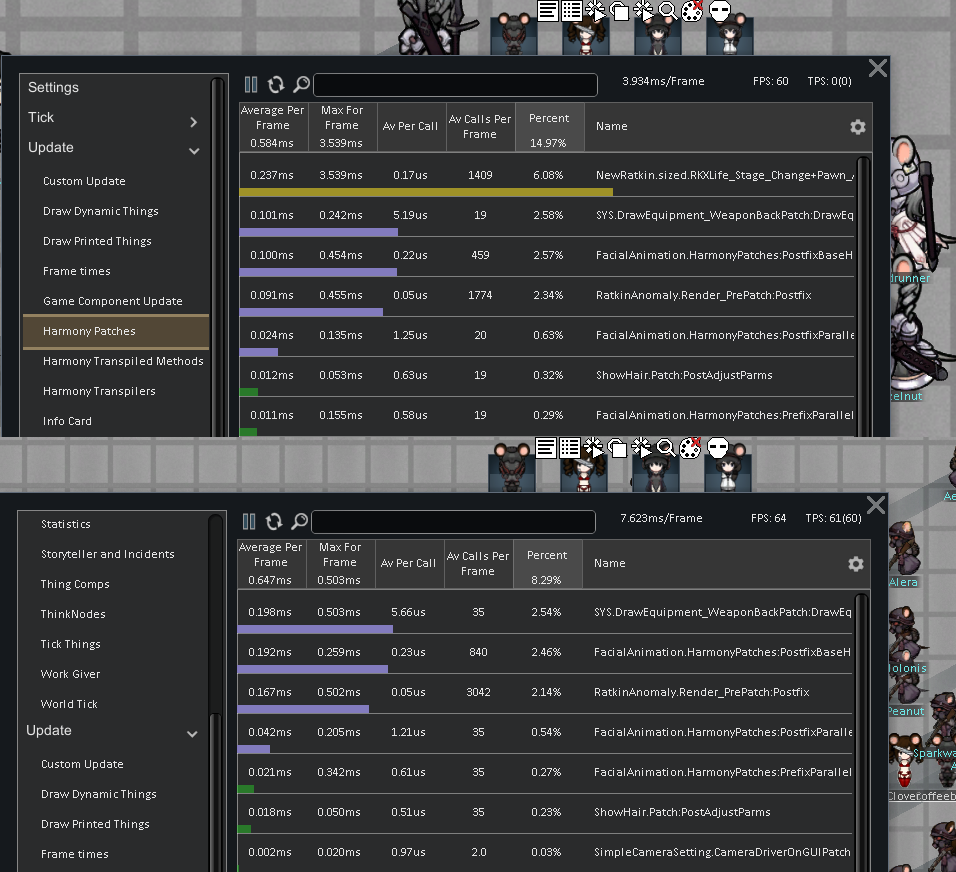Click the sparkle-arrow icon beside the upper table-list icon
The width and height of the screenshot is (956, 872).
coord(595,10)
